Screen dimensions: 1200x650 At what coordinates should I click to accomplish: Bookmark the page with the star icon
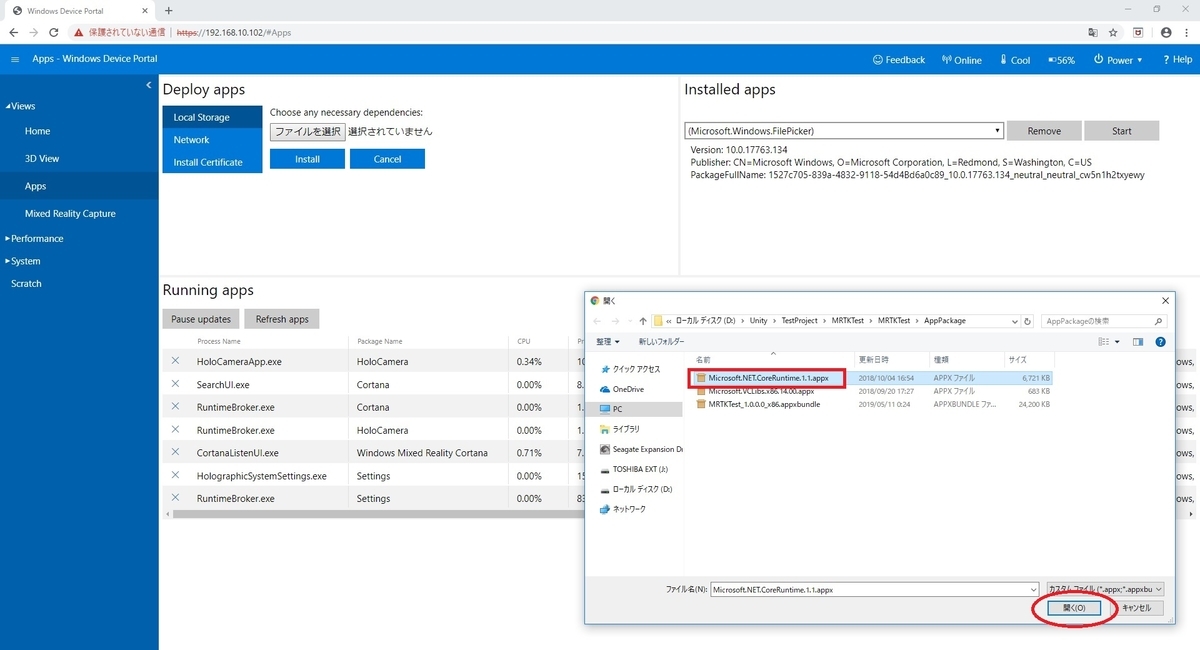tap(1113, 32)
